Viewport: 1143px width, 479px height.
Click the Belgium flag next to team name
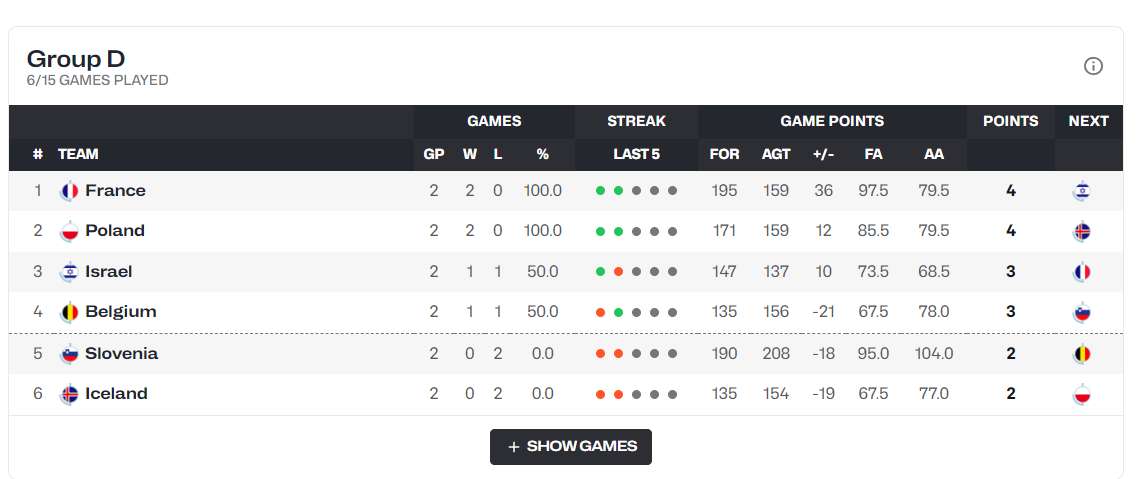pos(69,312)
